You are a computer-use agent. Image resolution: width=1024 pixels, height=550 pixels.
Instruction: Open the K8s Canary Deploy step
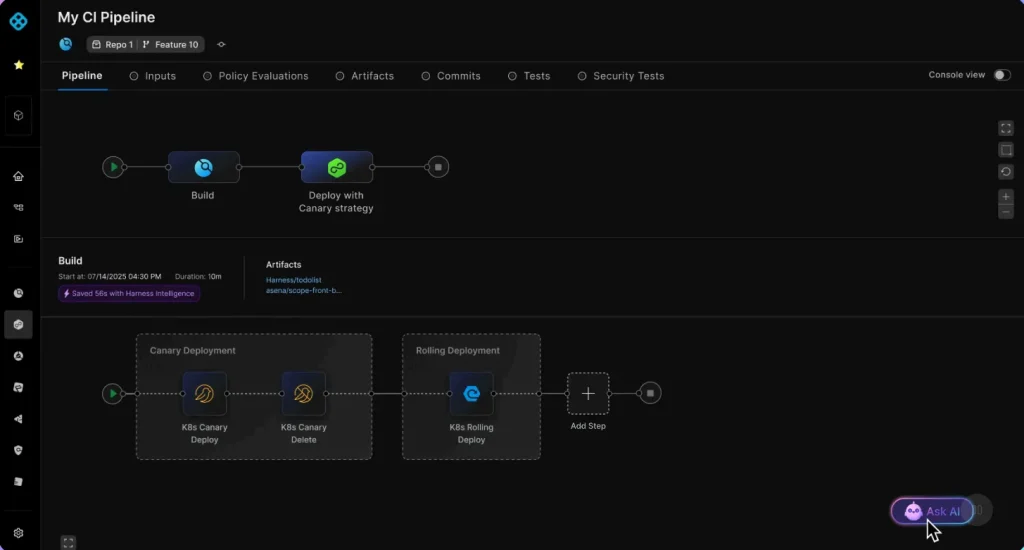point(204,394)
